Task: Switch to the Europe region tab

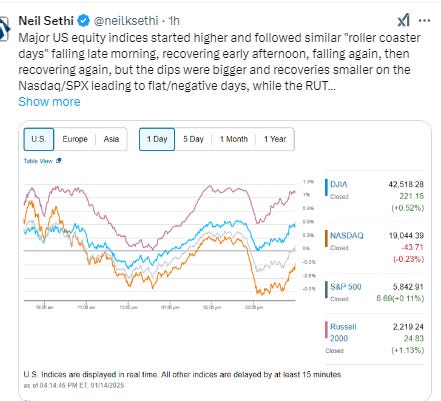Action: coord(75,139)
